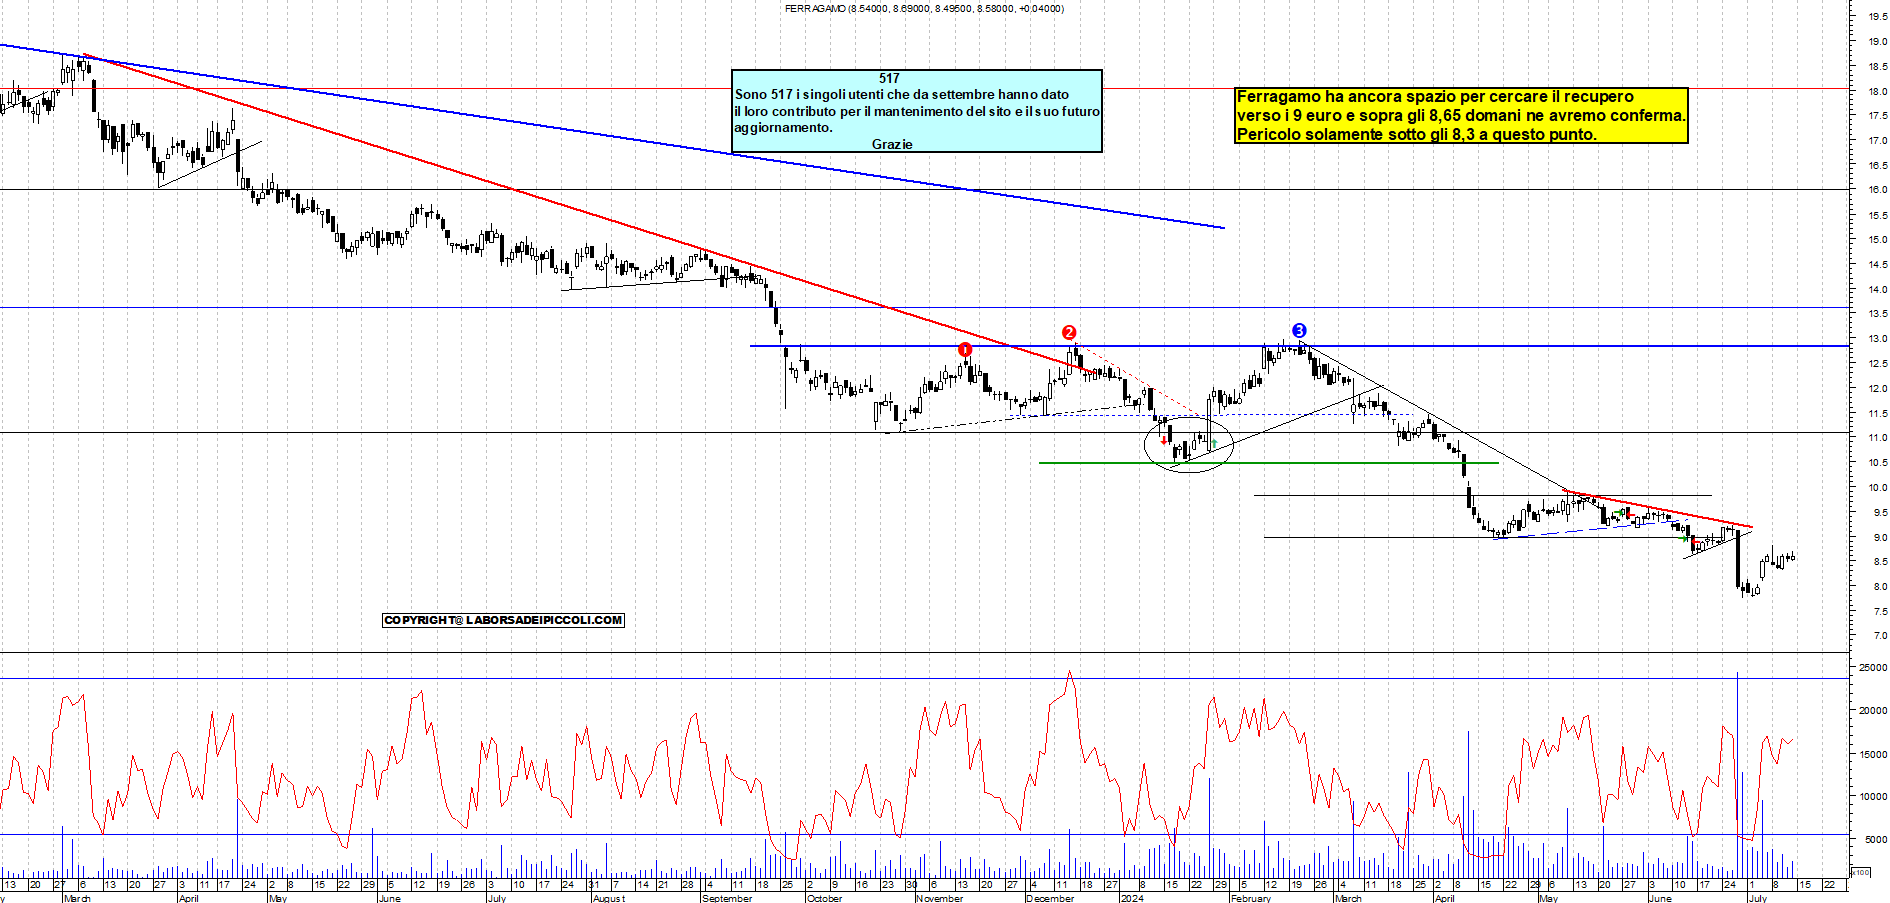The image size is (1890, 903).
Task: Click the COPYRIGHT@LABORSADEIPICCOLI.COM label
Action: point(503,620)
